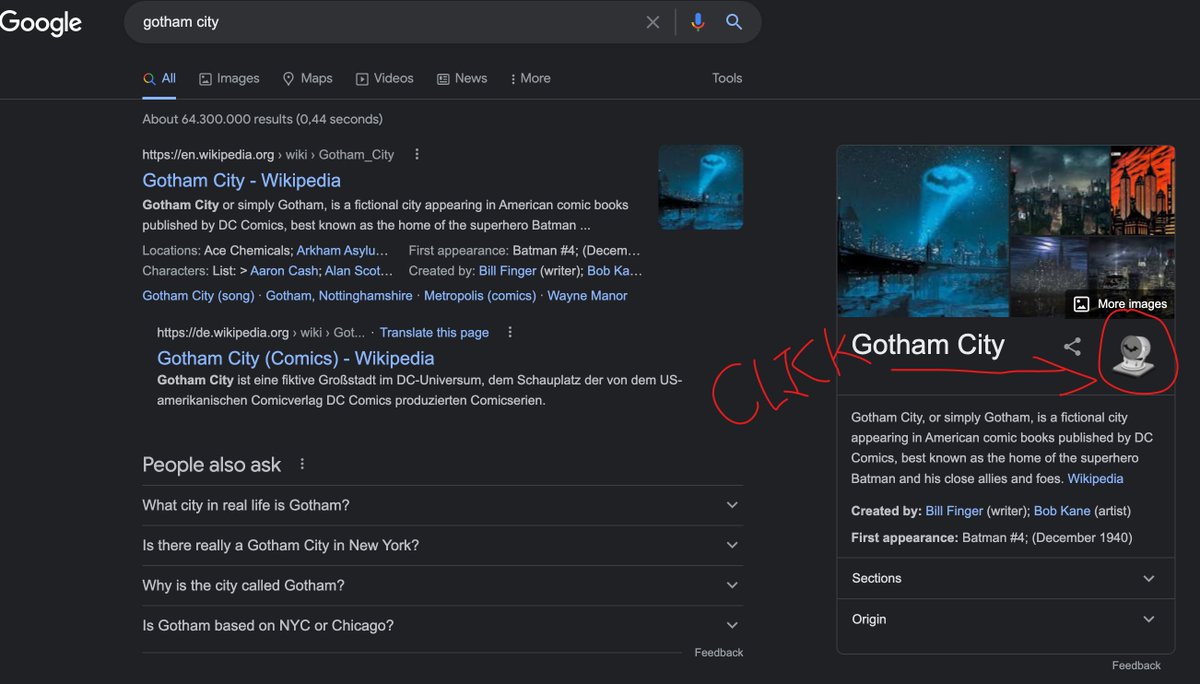The height and width of the screenshot is (684, 1200).
Task: Expand the Sections dropdown in panel
Action: coord(1005,578)
